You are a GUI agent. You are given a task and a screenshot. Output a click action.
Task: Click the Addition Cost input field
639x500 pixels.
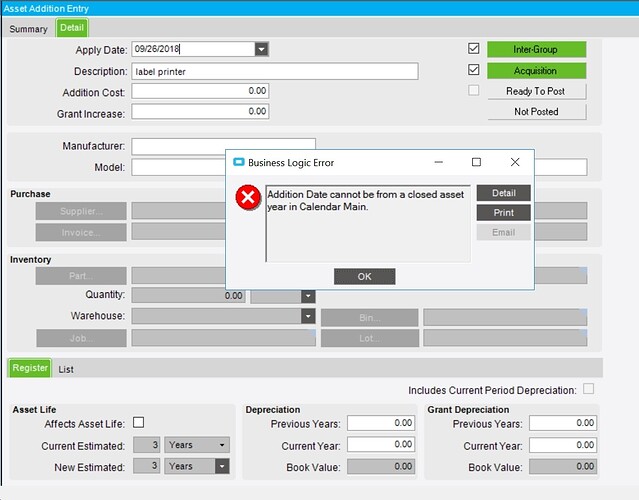click(199, 92)
